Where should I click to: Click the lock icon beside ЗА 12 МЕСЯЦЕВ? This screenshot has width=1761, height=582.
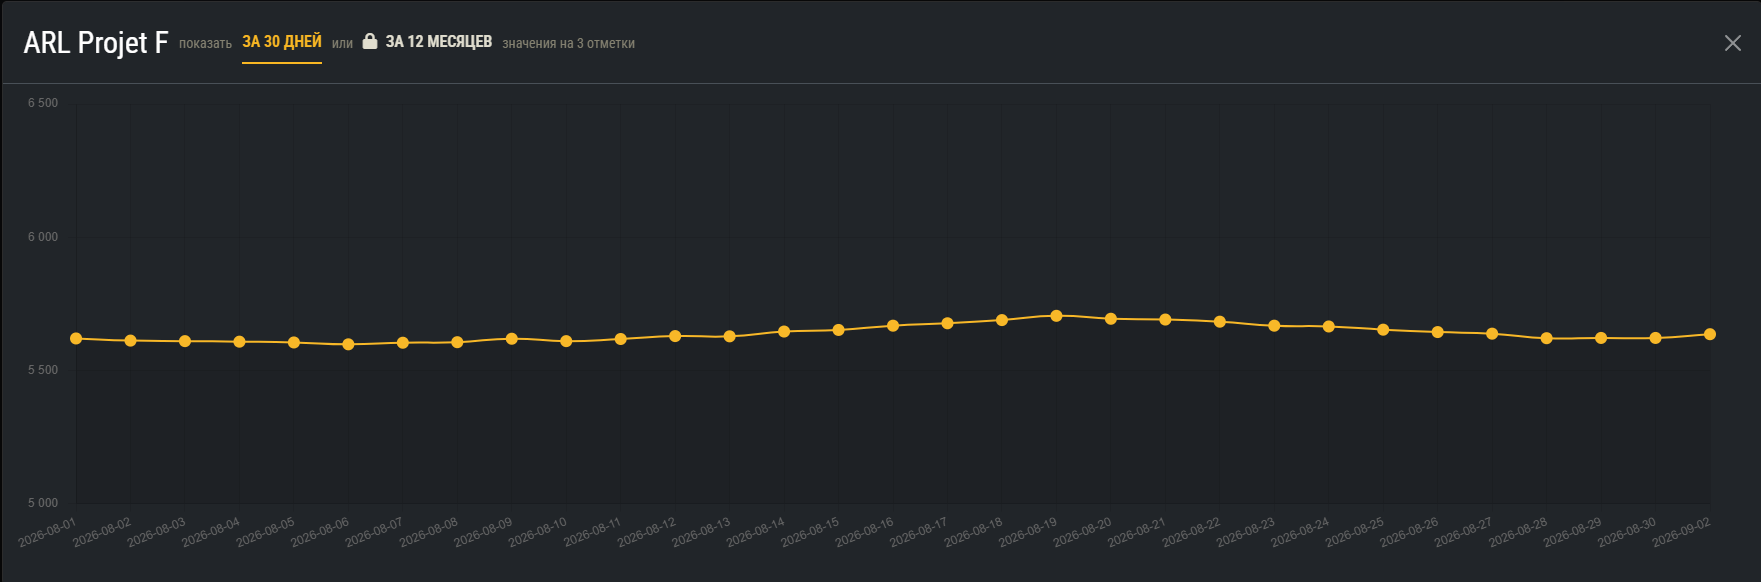(370, 41)
